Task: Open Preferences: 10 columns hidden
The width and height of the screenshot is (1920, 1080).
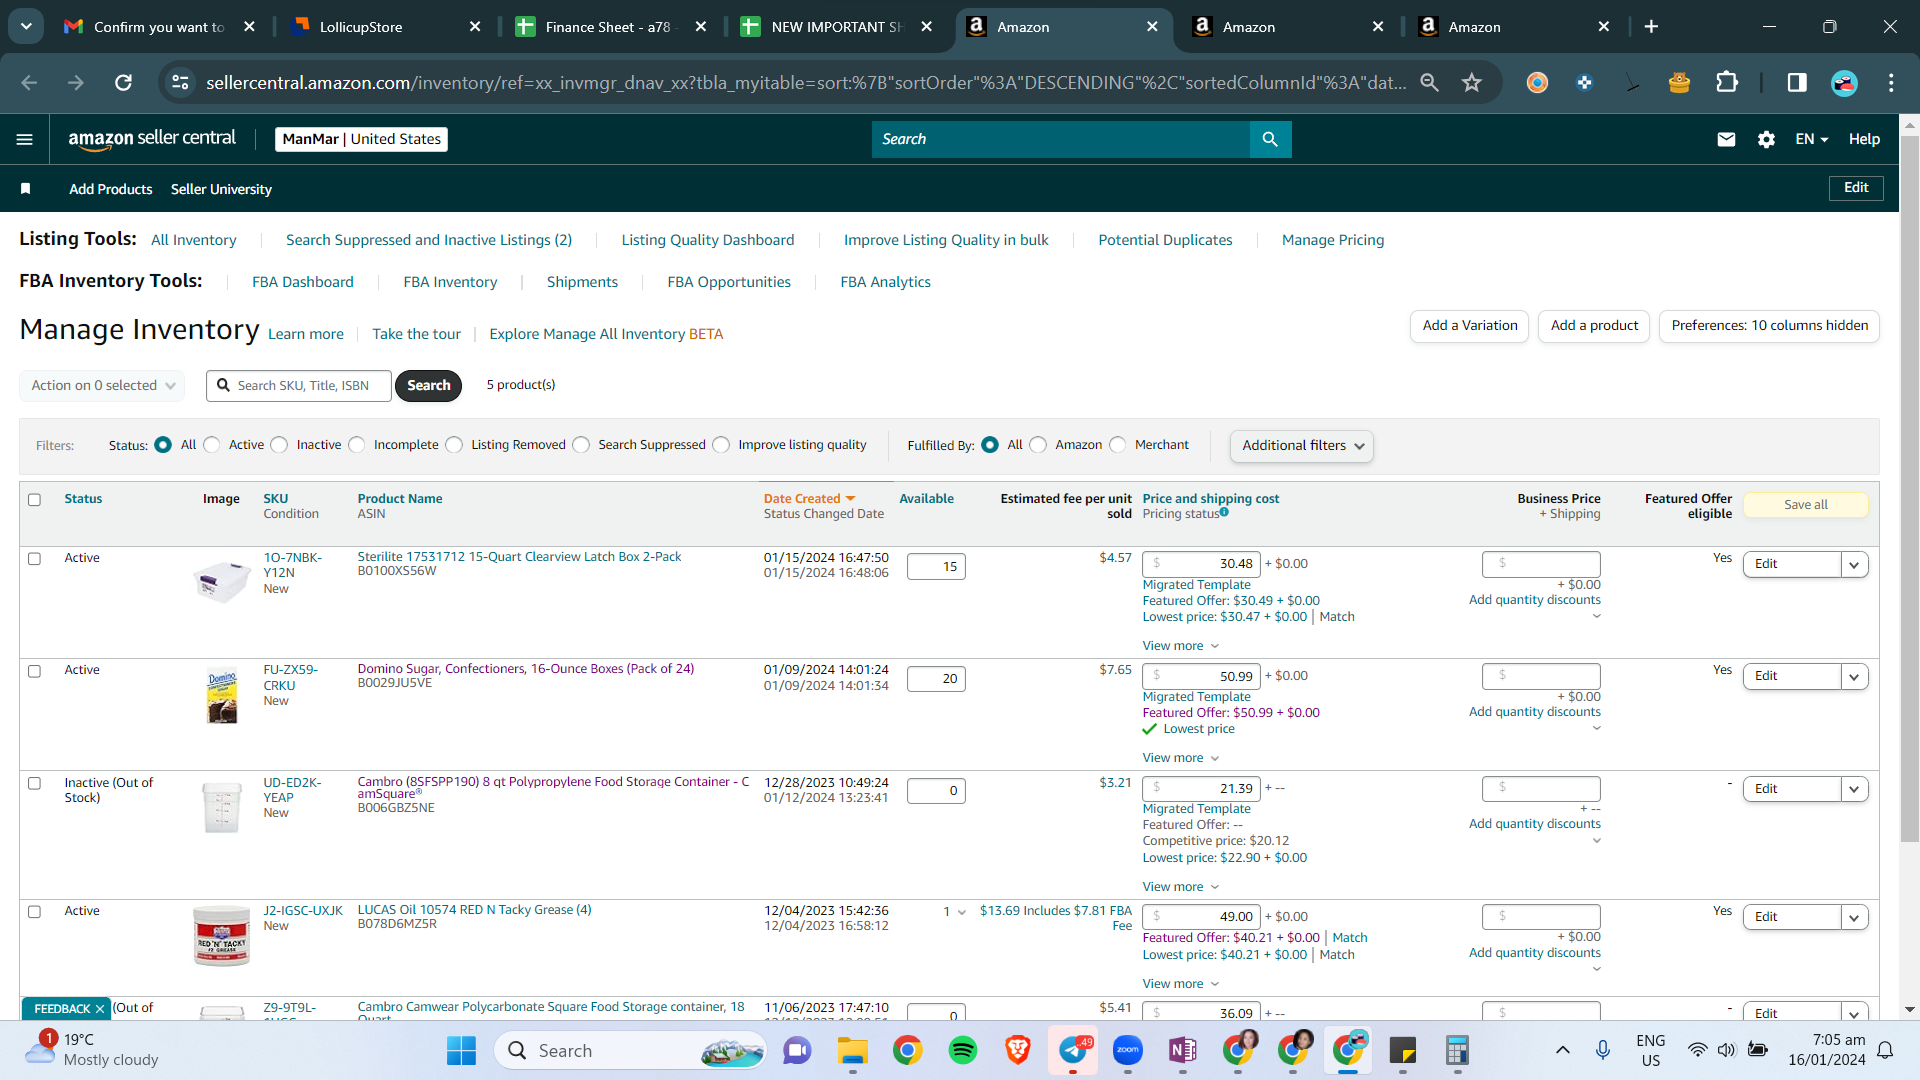Action: [x=1769, y=326]
